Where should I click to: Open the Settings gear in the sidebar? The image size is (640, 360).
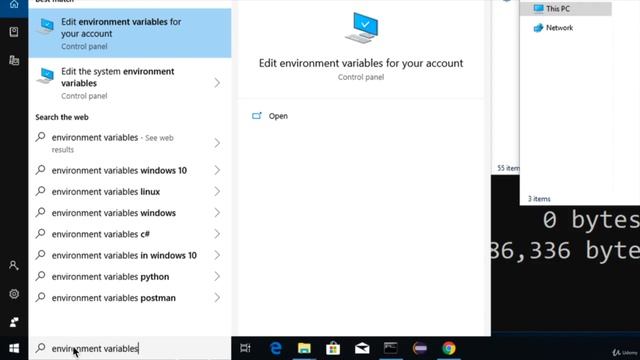point(14,294)
